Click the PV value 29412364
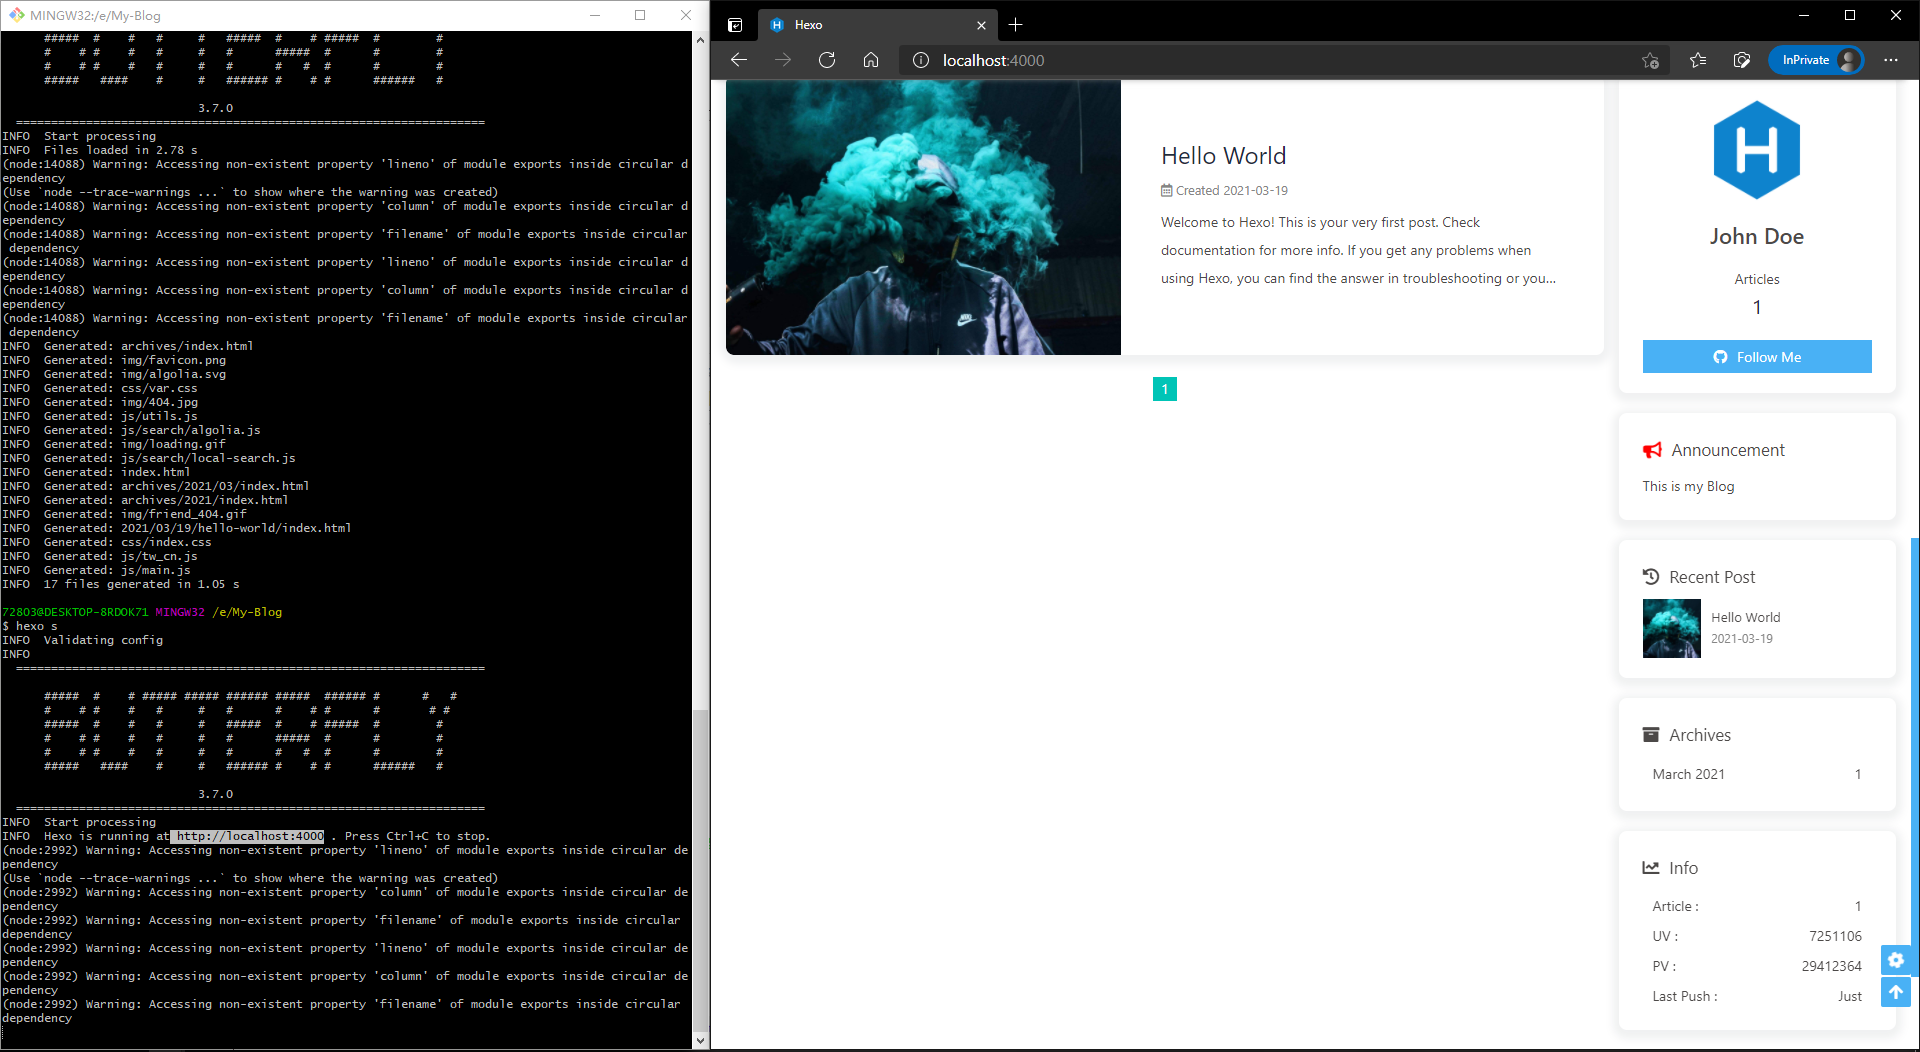This screenshot has width=1920, height=1052. pos(1831,966)
